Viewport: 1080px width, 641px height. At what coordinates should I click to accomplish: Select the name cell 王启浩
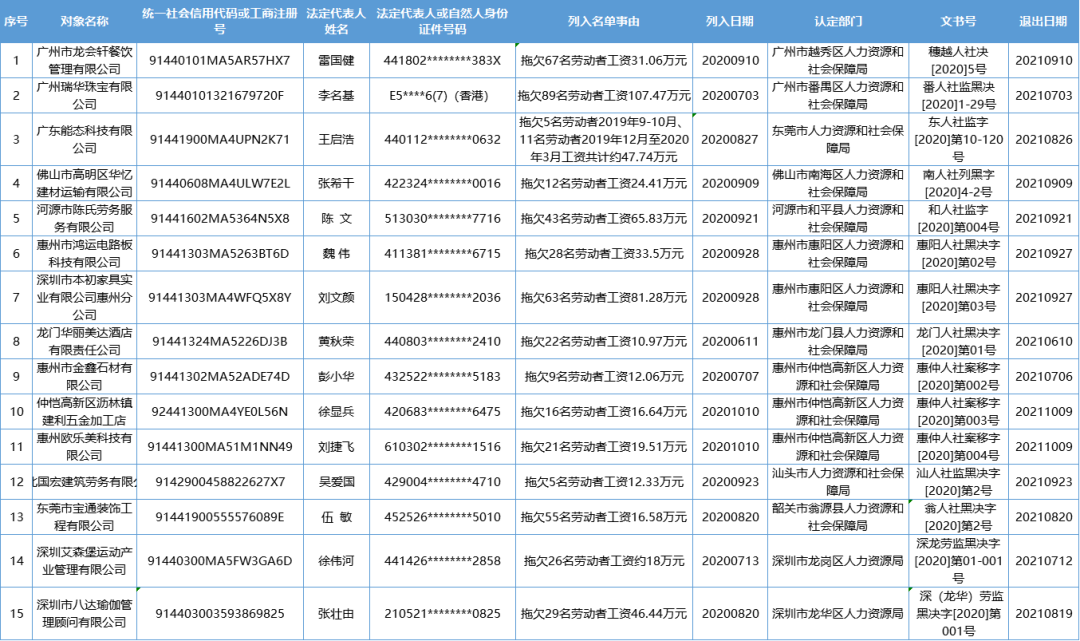(x=336, y=139)
